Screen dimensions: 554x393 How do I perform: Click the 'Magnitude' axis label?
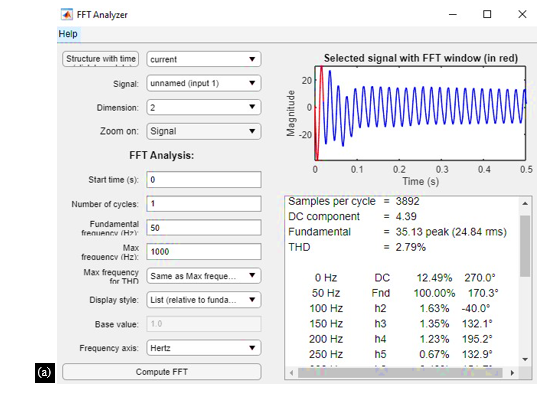pyautogui.click(x=290, y=113)
